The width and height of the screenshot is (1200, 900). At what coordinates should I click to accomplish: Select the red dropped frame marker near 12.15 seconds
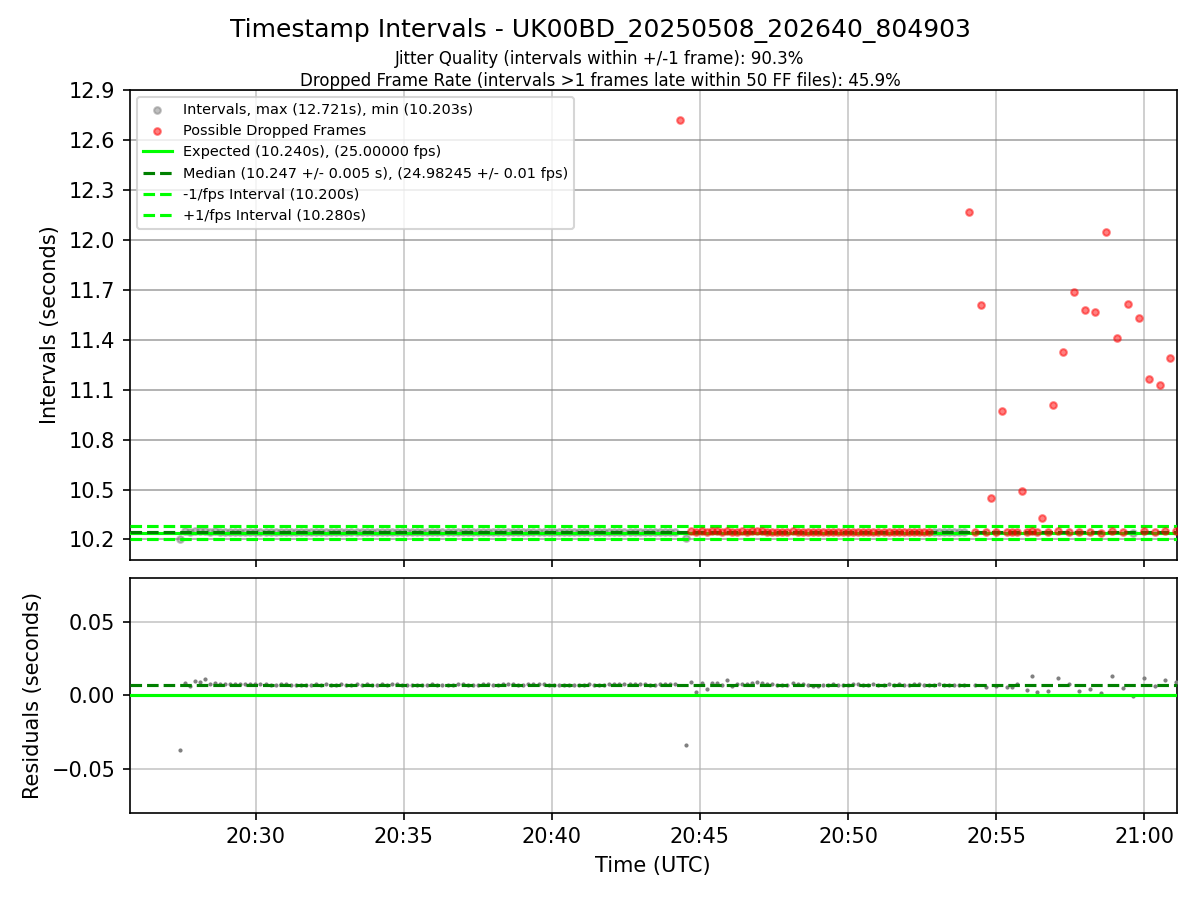pos(969,212)
